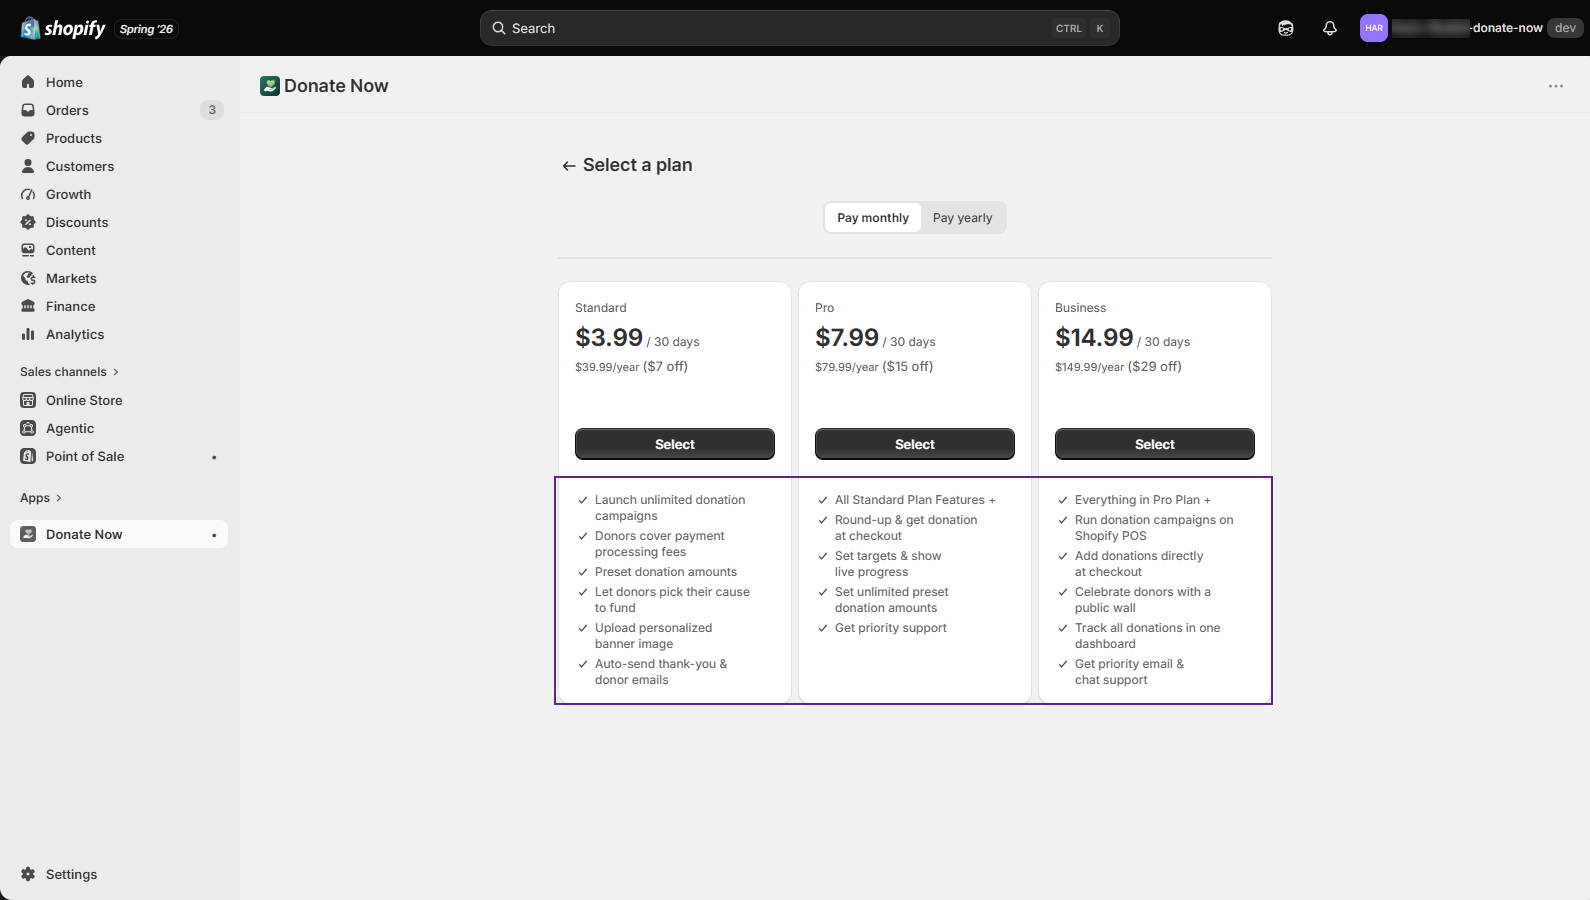Click the Content image icon
Screen dimensions: 1590x900
pos(28,250)
